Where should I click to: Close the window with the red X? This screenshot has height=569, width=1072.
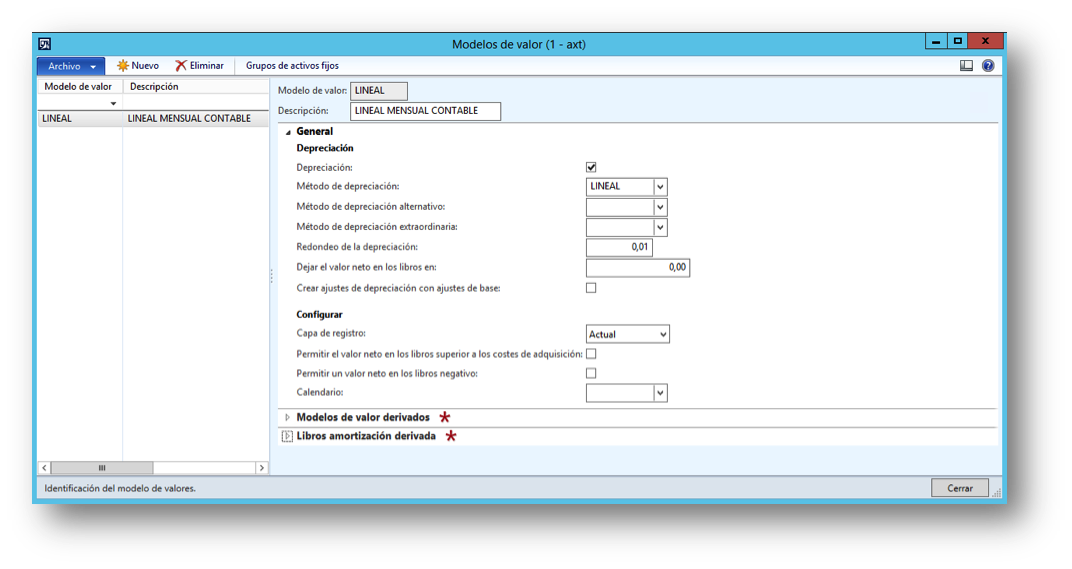[x=986, y=42]
